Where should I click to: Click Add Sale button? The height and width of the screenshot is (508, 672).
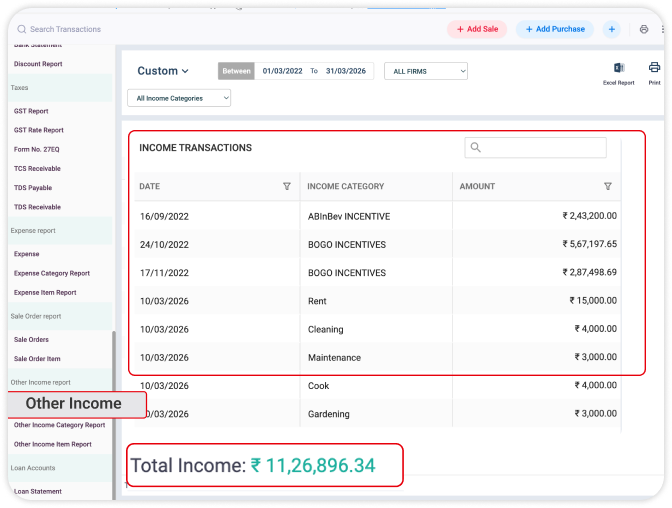[x=477, y=29]
